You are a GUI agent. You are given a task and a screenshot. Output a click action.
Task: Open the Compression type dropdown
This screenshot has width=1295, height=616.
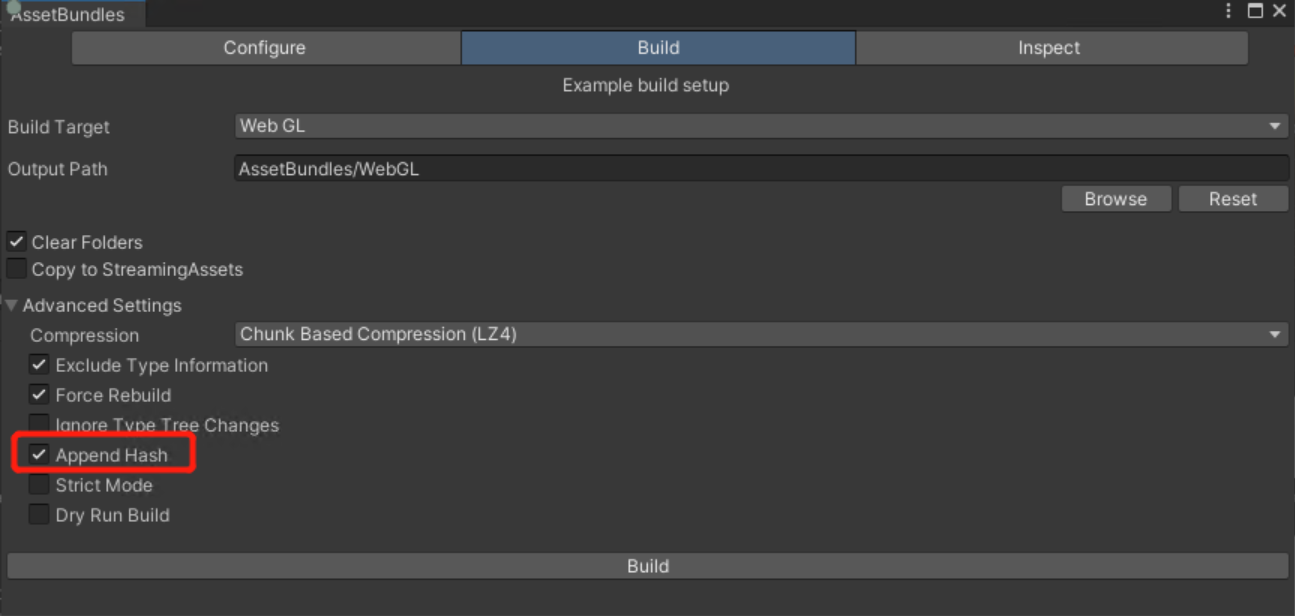(760, 335)
